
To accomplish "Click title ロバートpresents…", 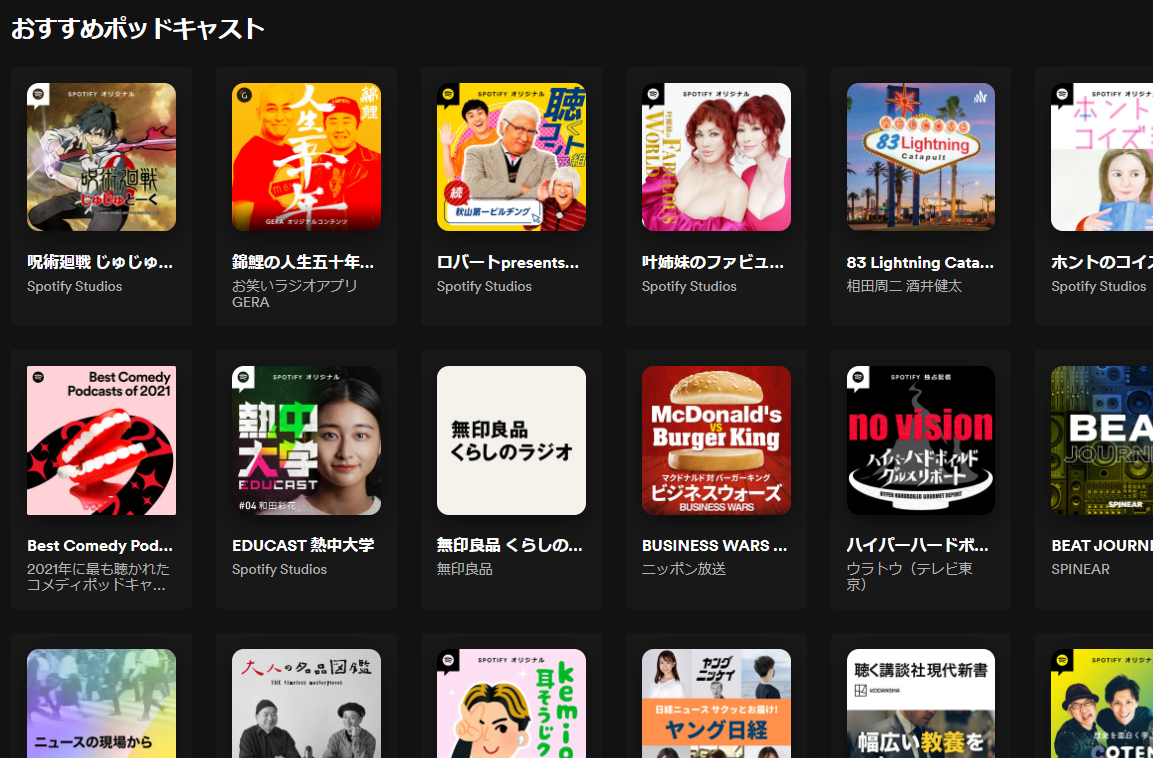I will [x=508, y=262].
